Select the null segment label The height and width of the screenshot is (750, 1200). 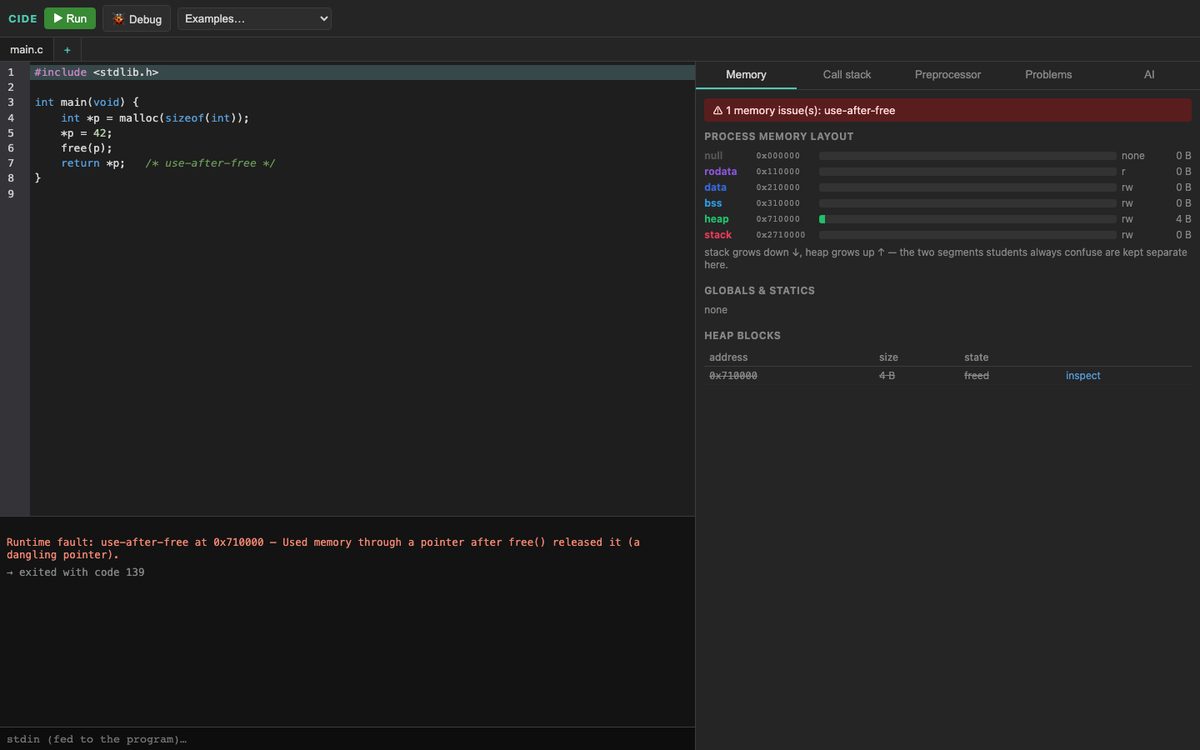[x=713, y=156]
